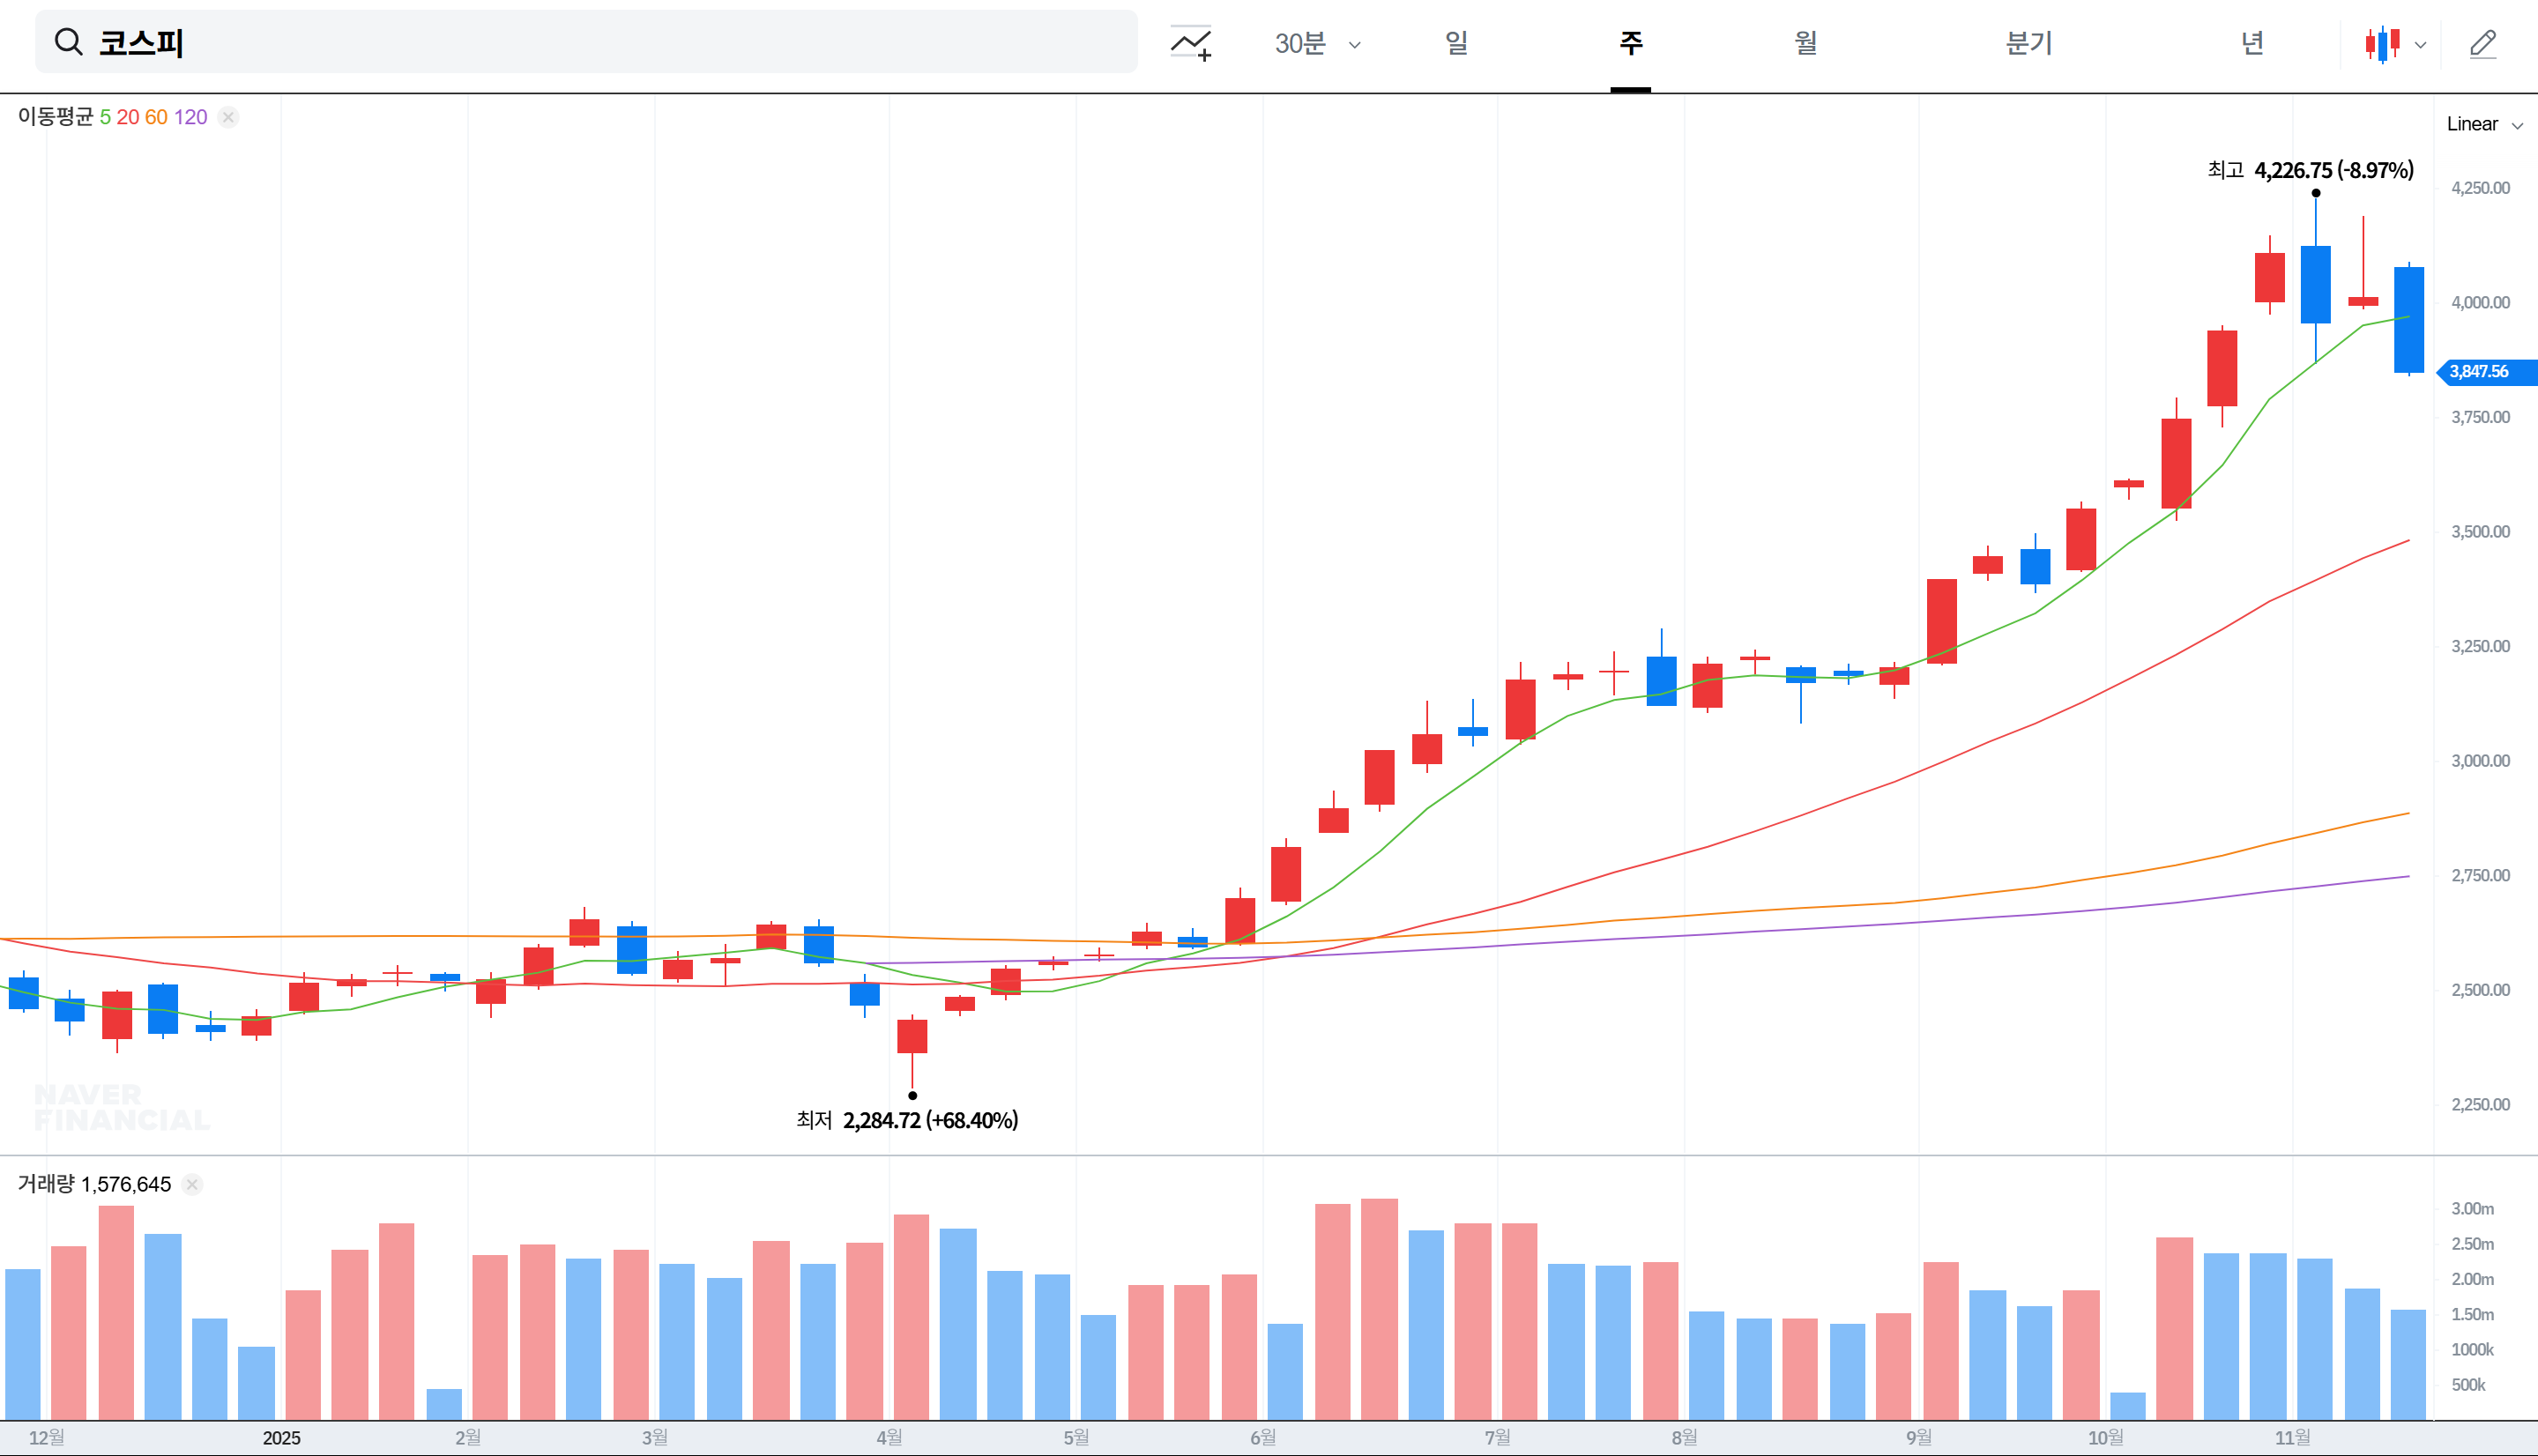Remove the 거래량 volume indicator
2538x1456 pixels.
point(192,1184)
